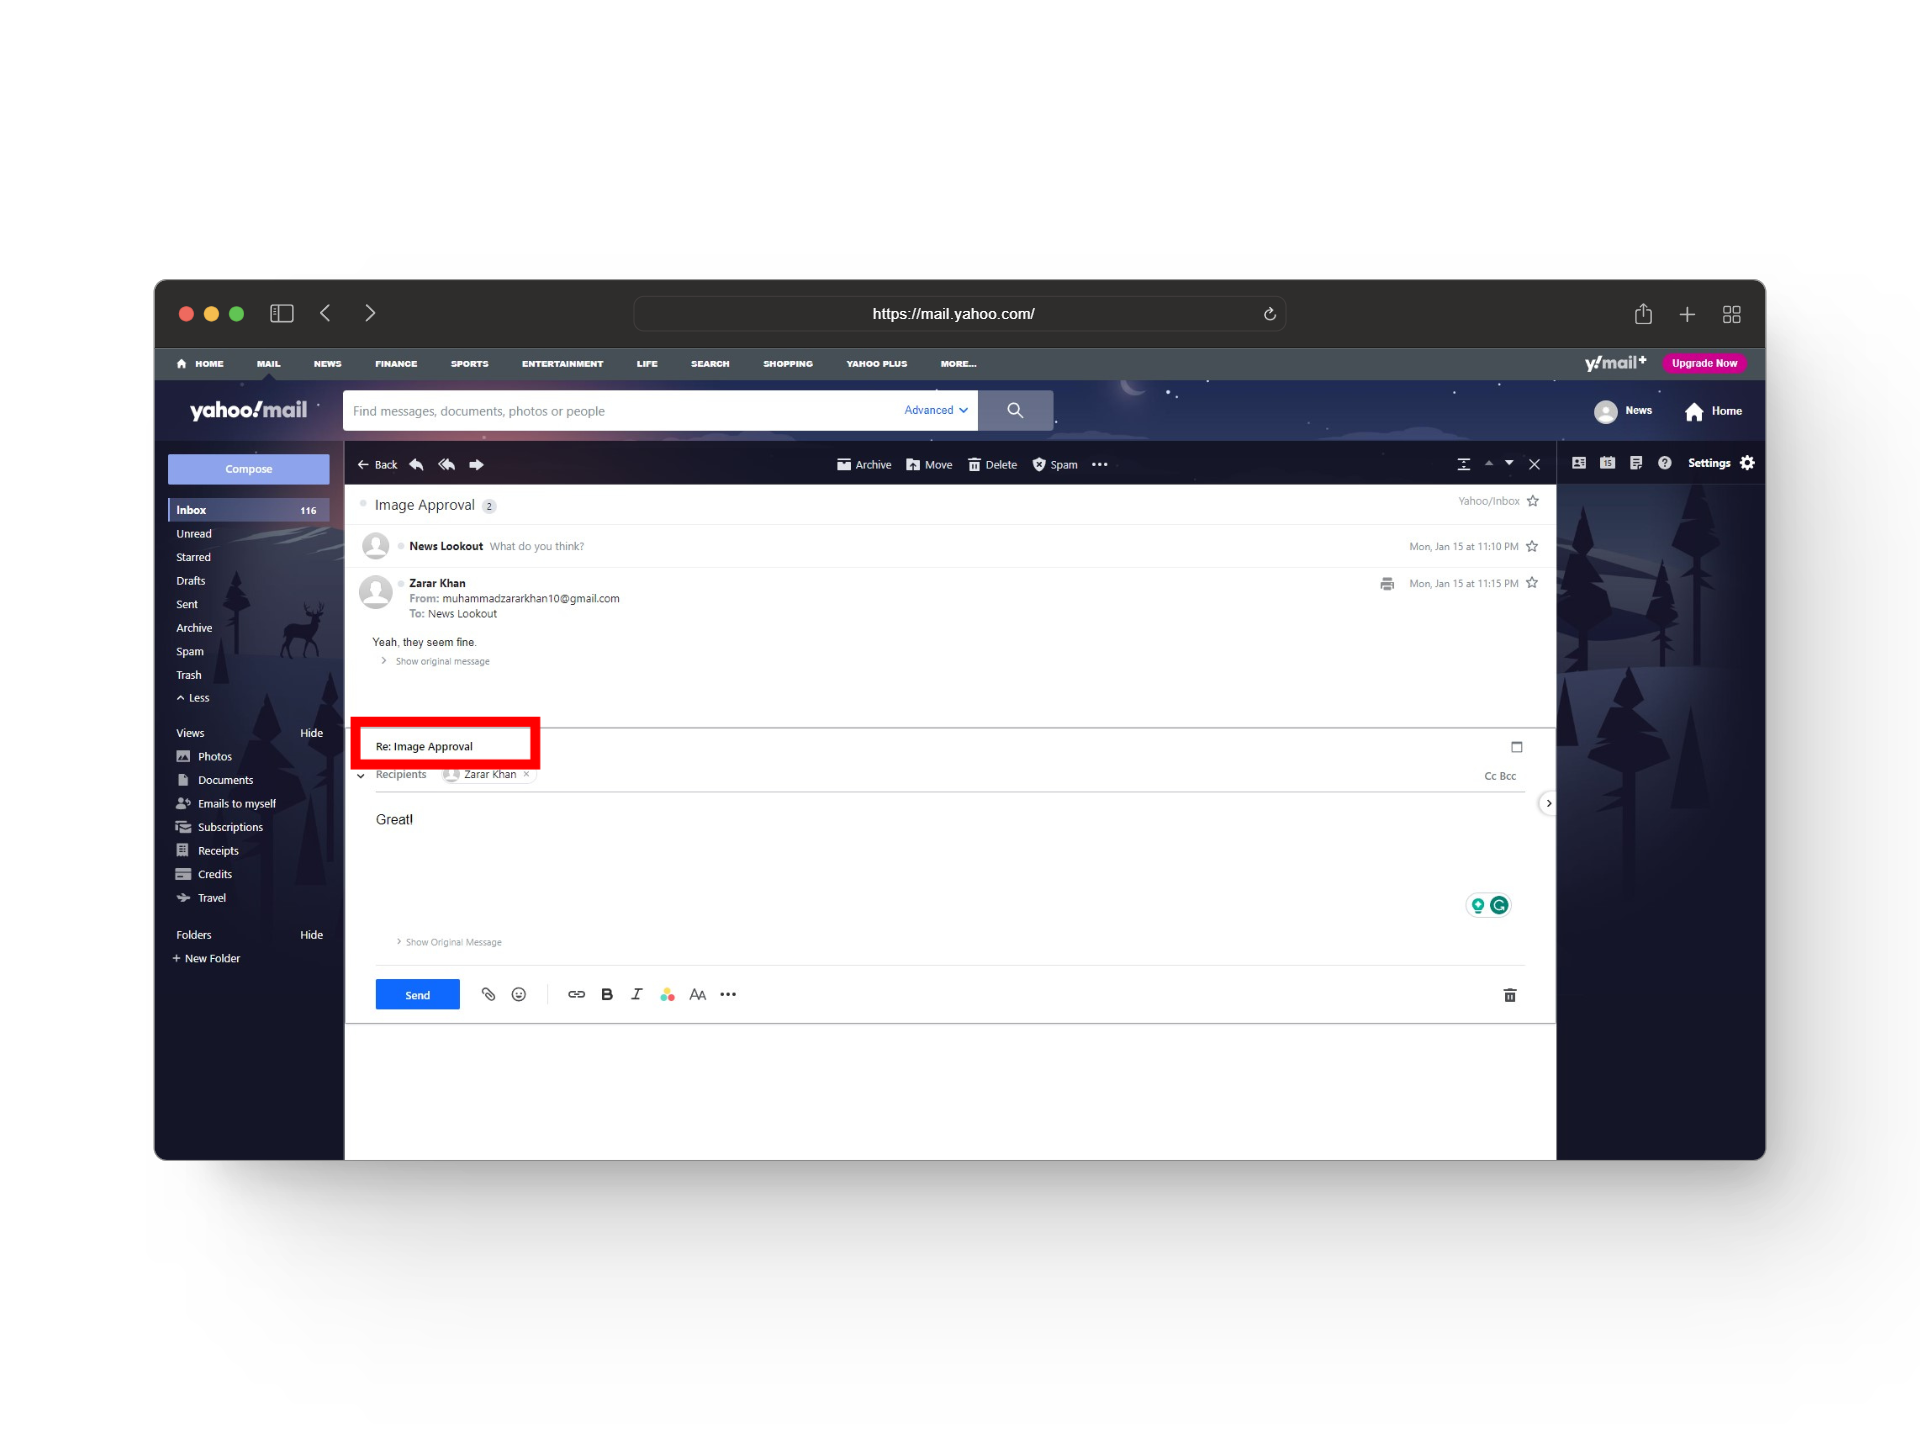
Task: Expand Show original message in email
Action: coord(441,662)
